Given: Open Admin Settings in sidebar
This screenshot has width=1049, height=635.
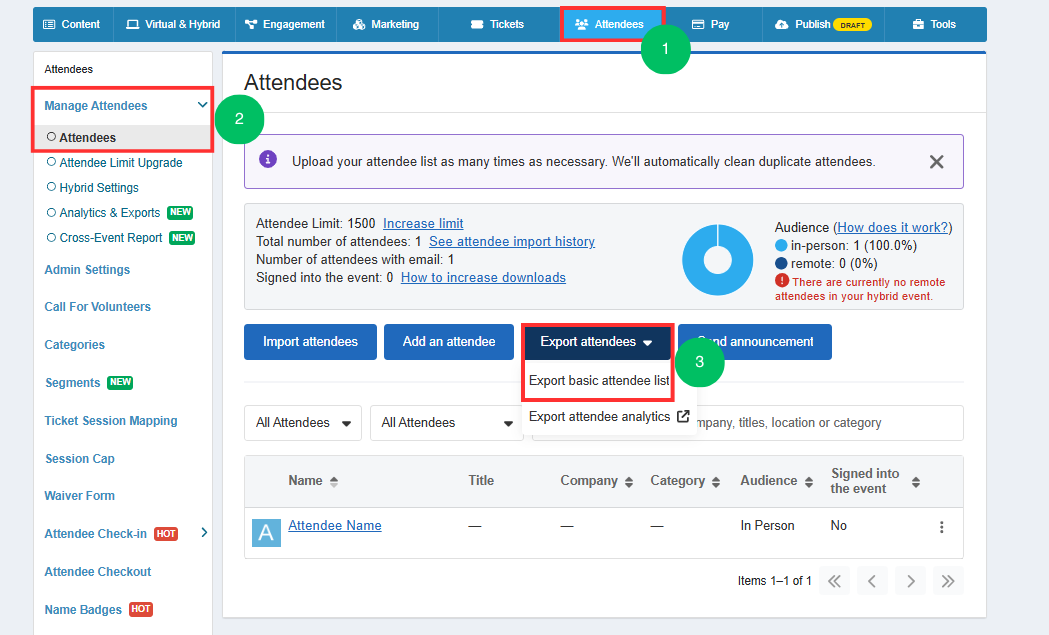Looking at the screenshot, I should coord(87,270).
